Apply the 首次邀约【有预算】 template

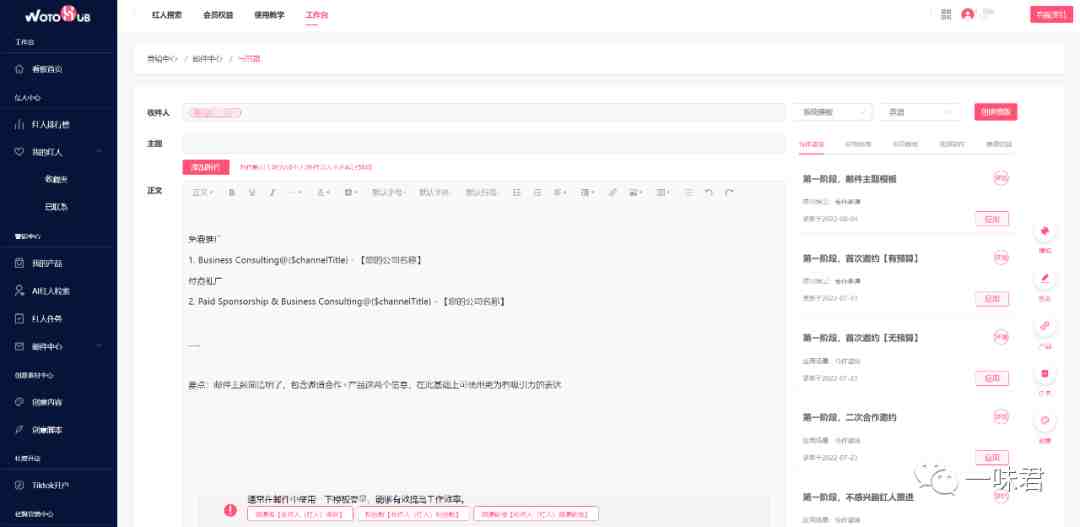[x=992, y=299]
